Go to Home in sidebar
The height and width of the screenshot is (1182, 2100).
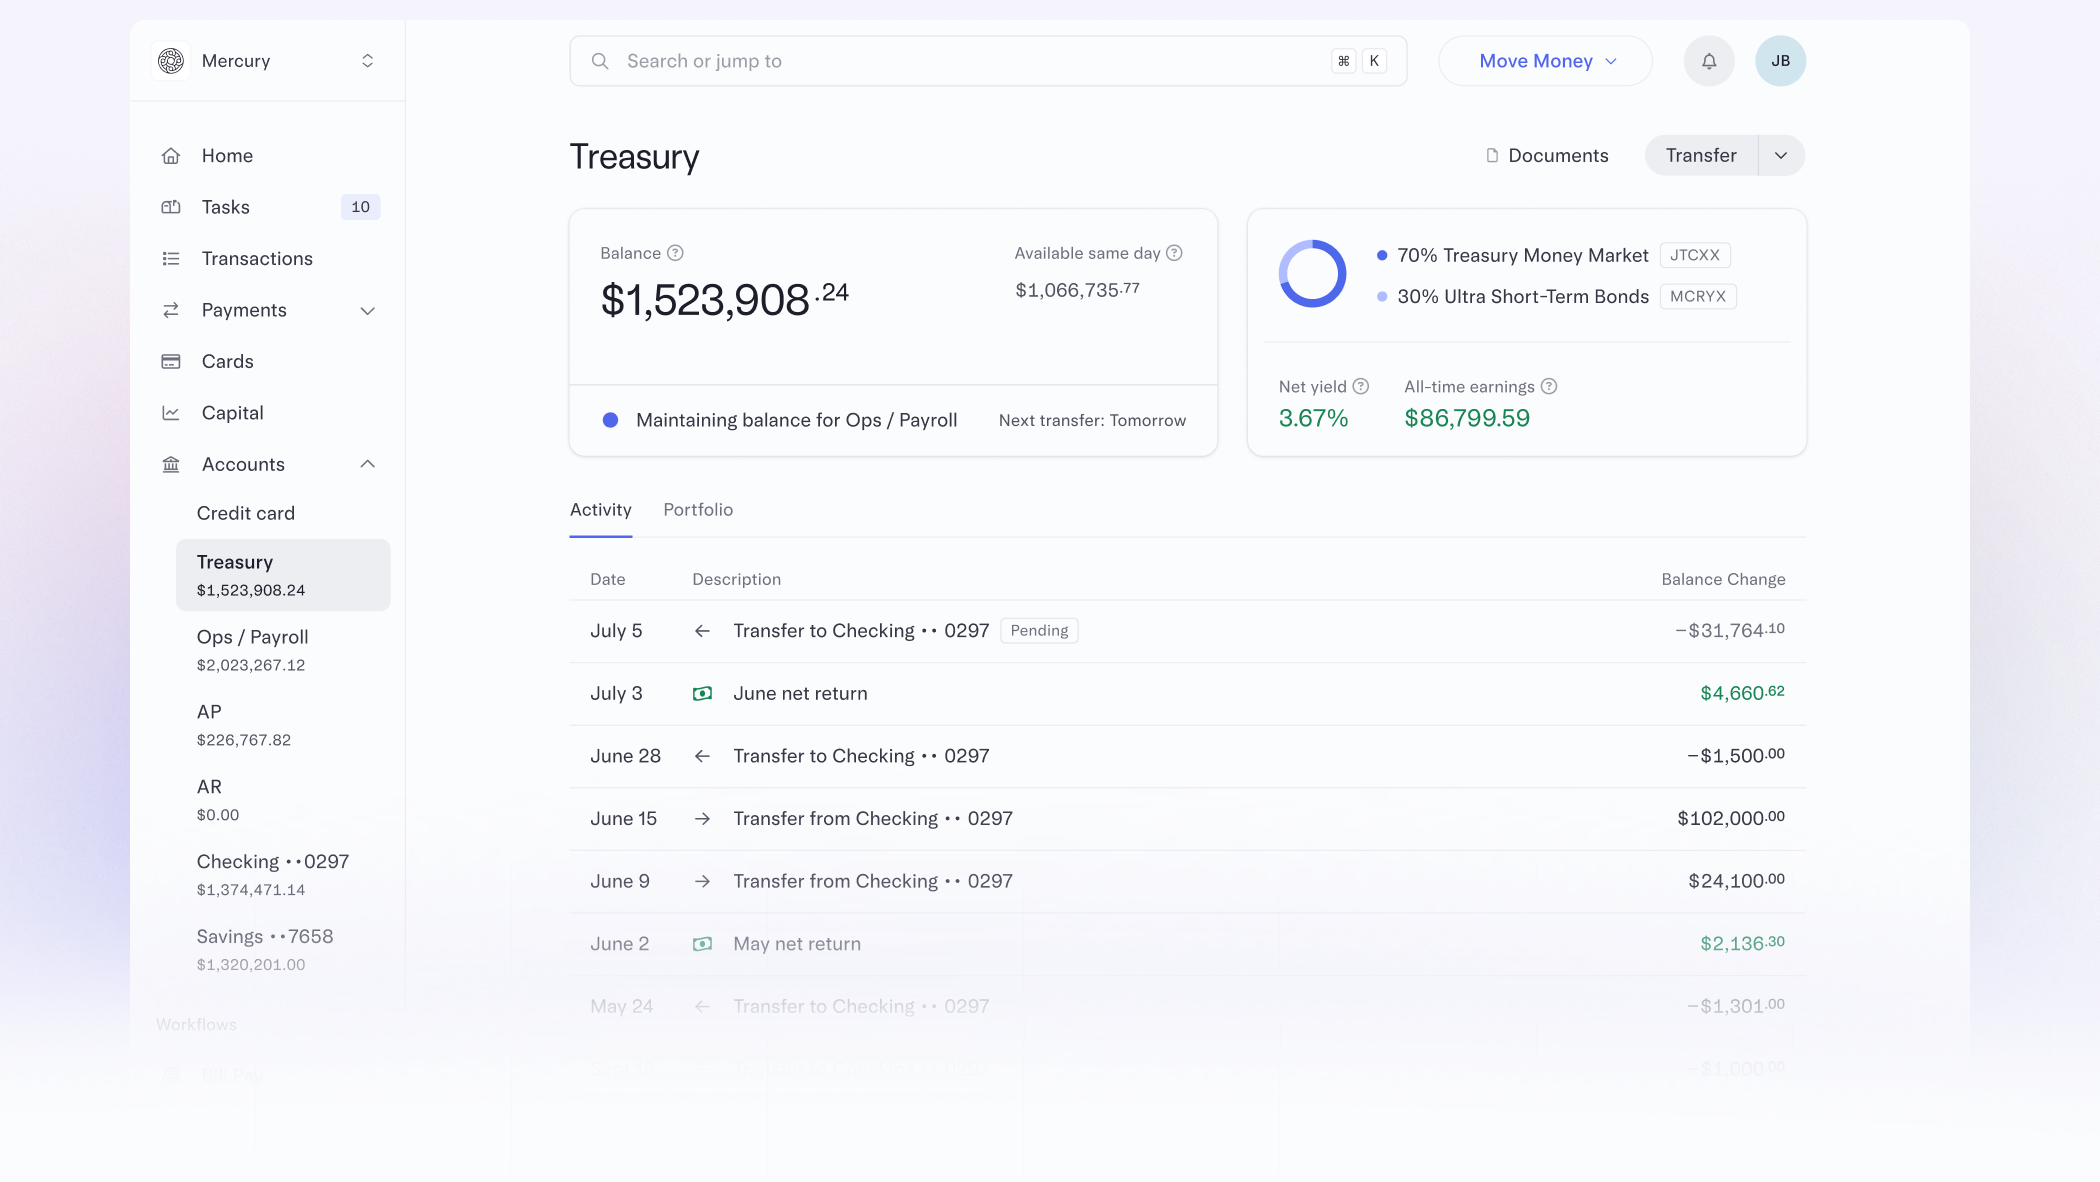(227, 156)
